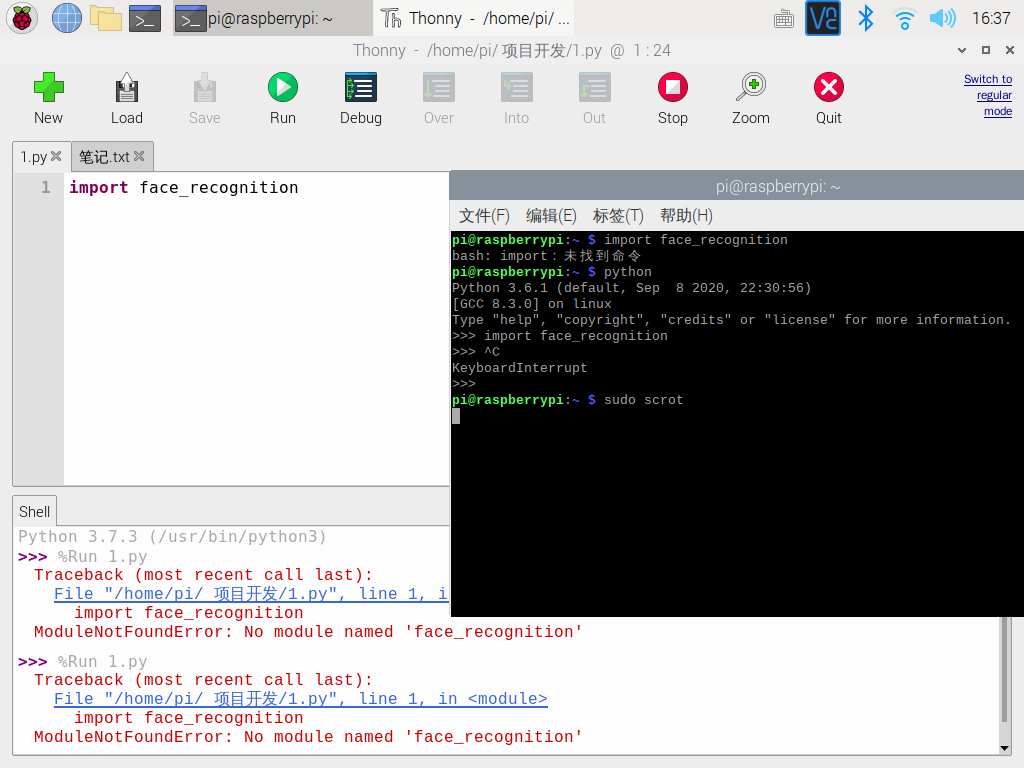Open first traceback File link in Shell
1024x768 pixels.
pos(251,594)
